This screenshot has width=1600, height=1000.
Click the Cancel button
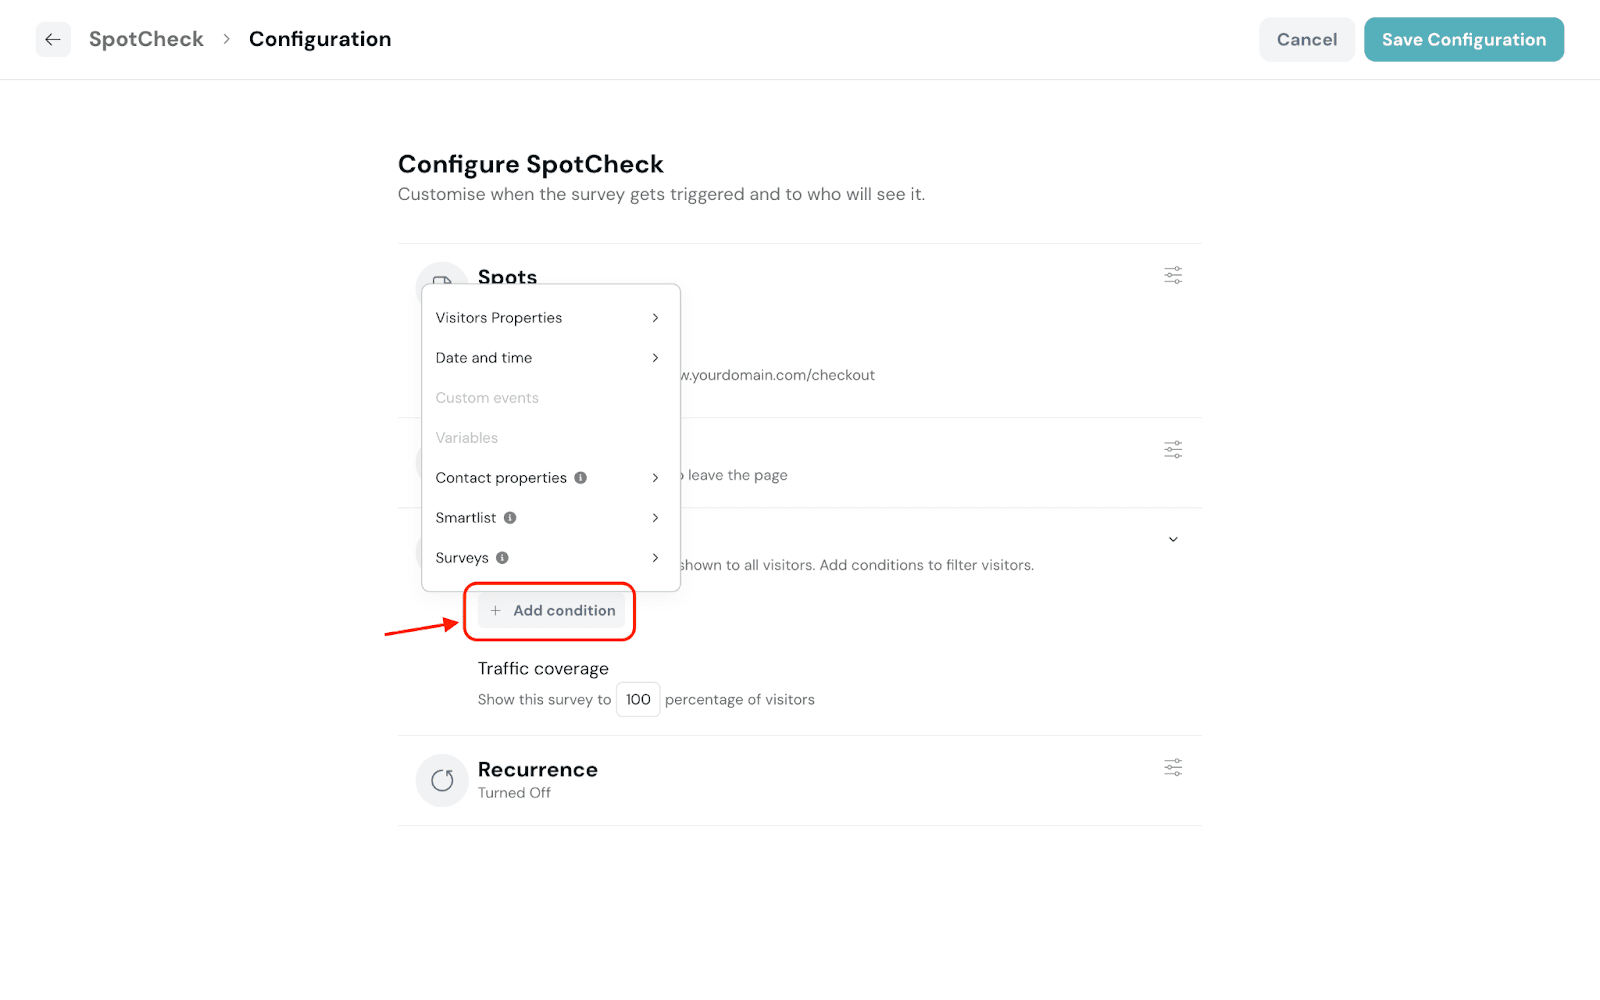(1306, 40)
